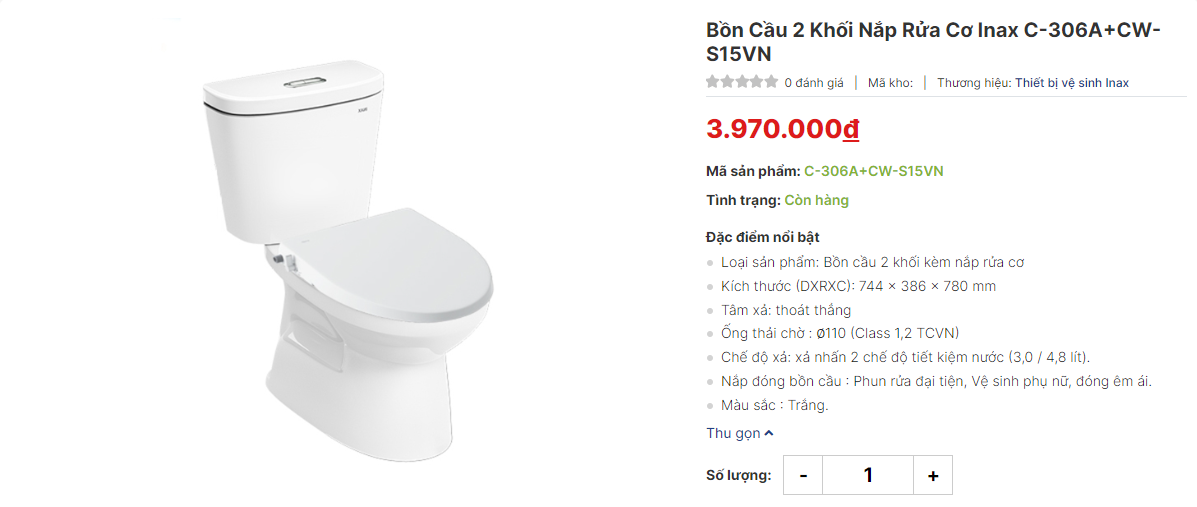This screenshot has width=1197, height=507.
Task: Increase quantity with the plus button
Action: click(933, 475)
